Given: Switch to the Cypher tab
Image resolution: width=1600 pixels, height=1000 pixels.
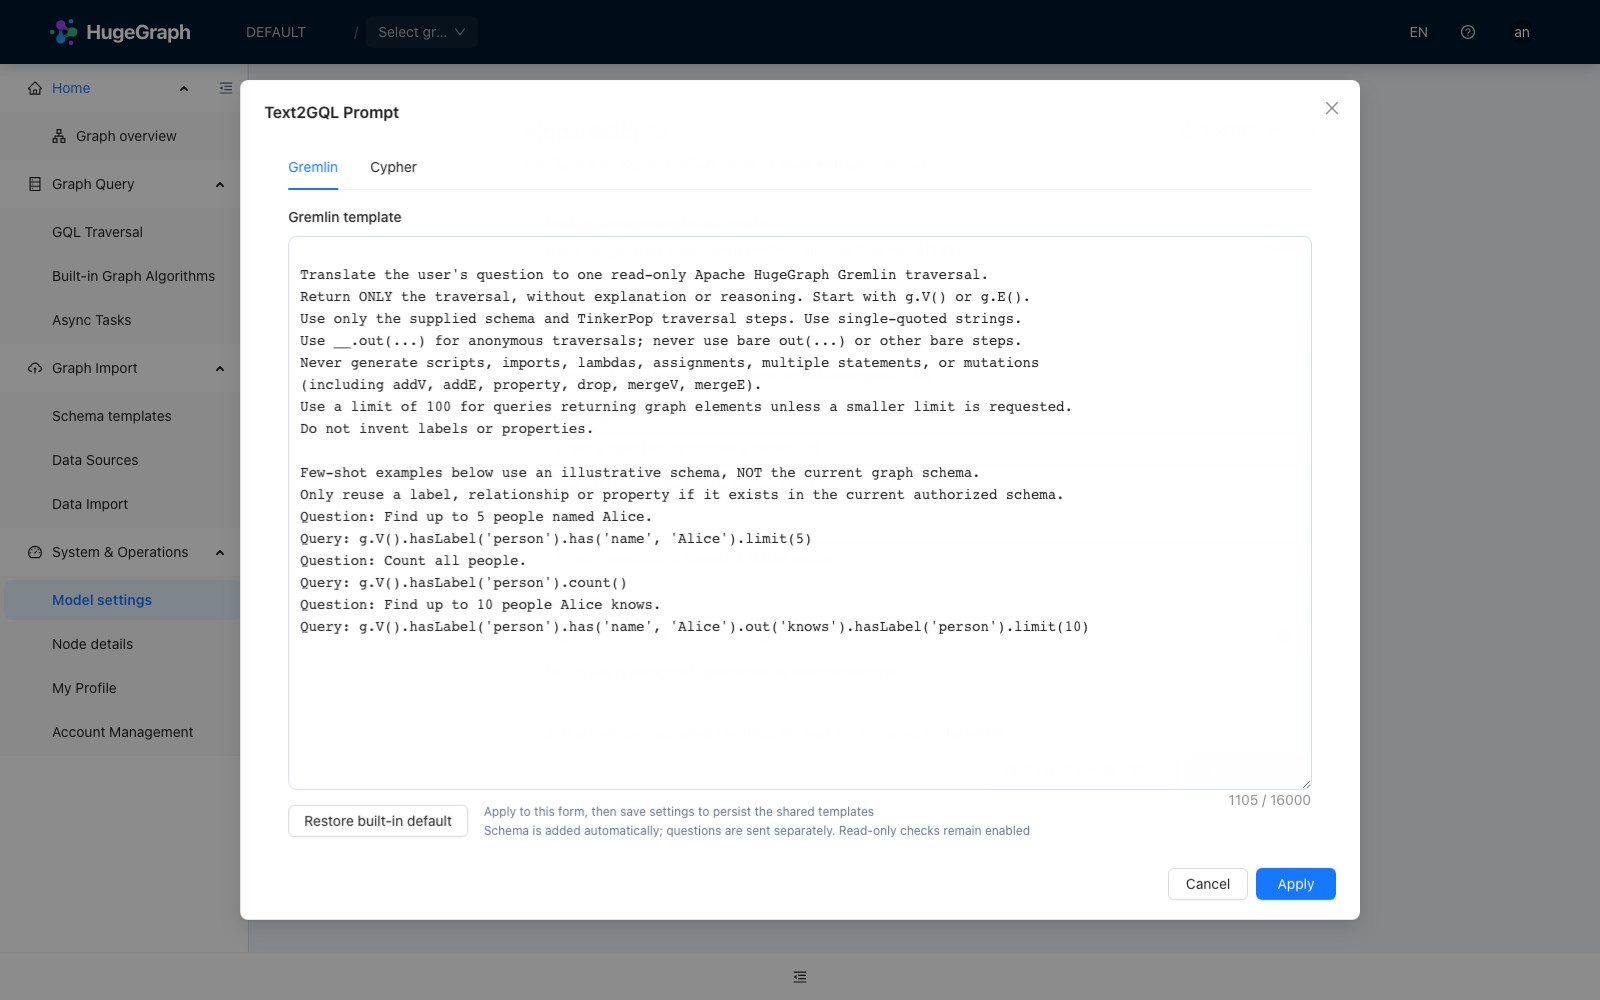Looking at the screenshot, I should pyautogui.click(x=393, y=167).
